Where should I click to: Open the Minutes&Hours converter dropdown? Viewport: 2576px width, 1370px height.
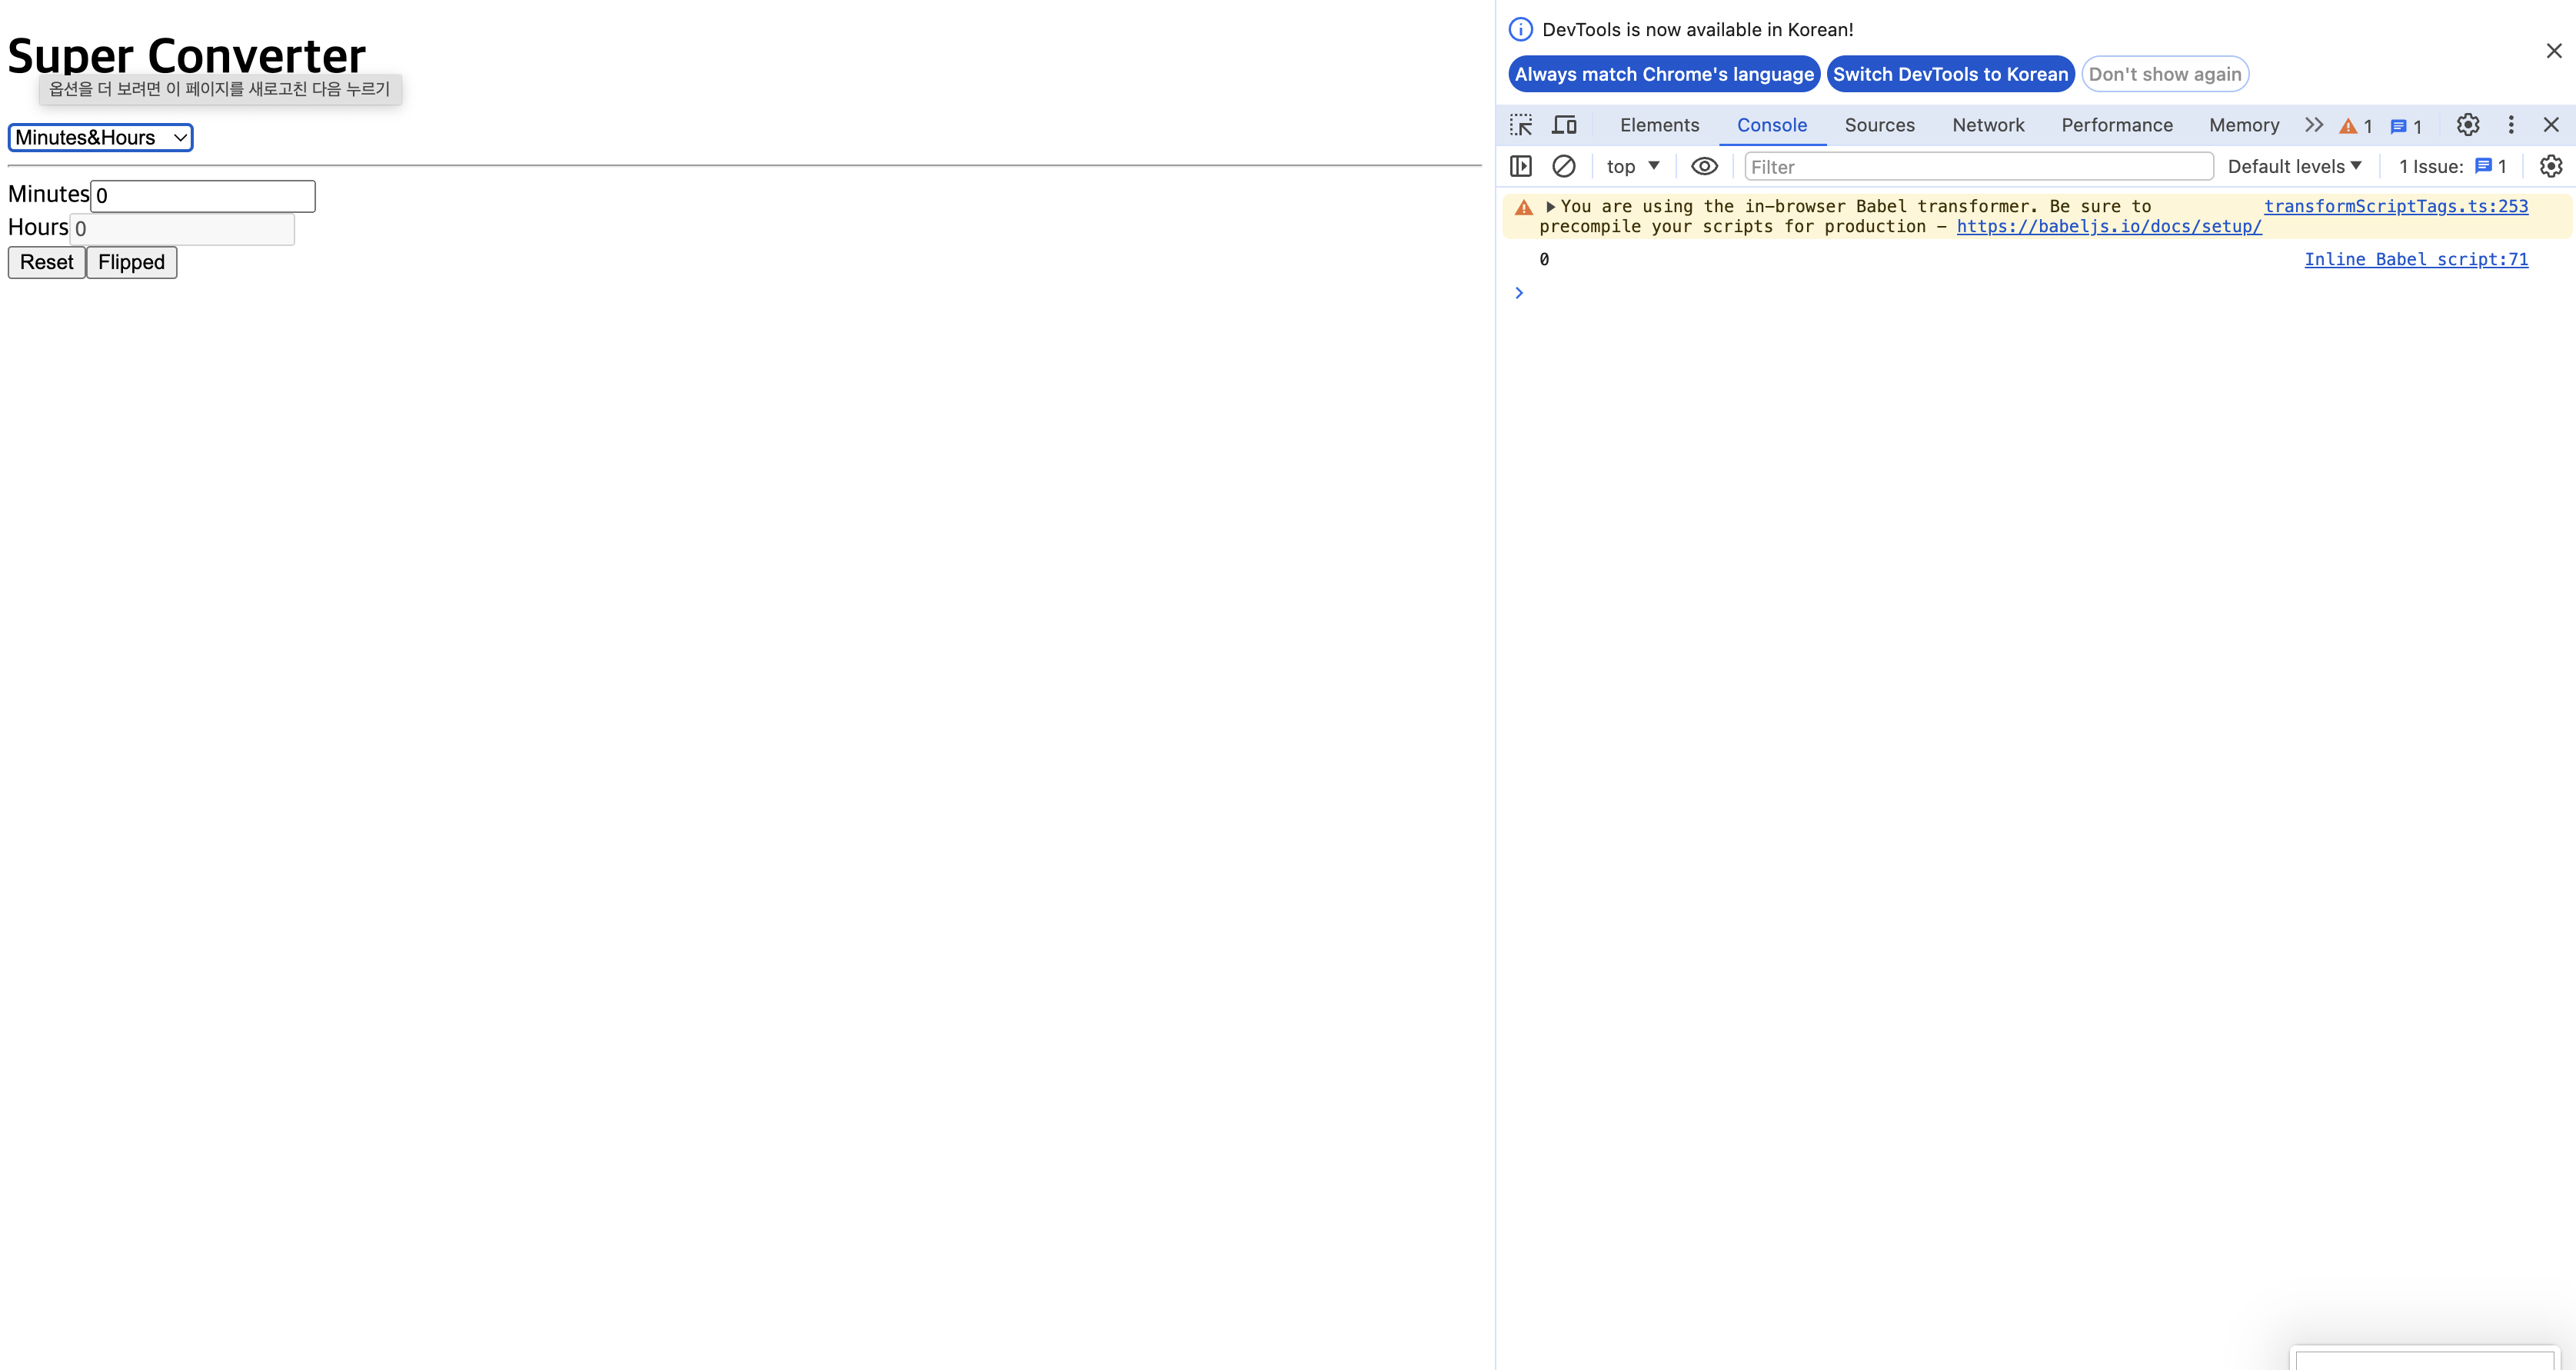tap(100, 138)
